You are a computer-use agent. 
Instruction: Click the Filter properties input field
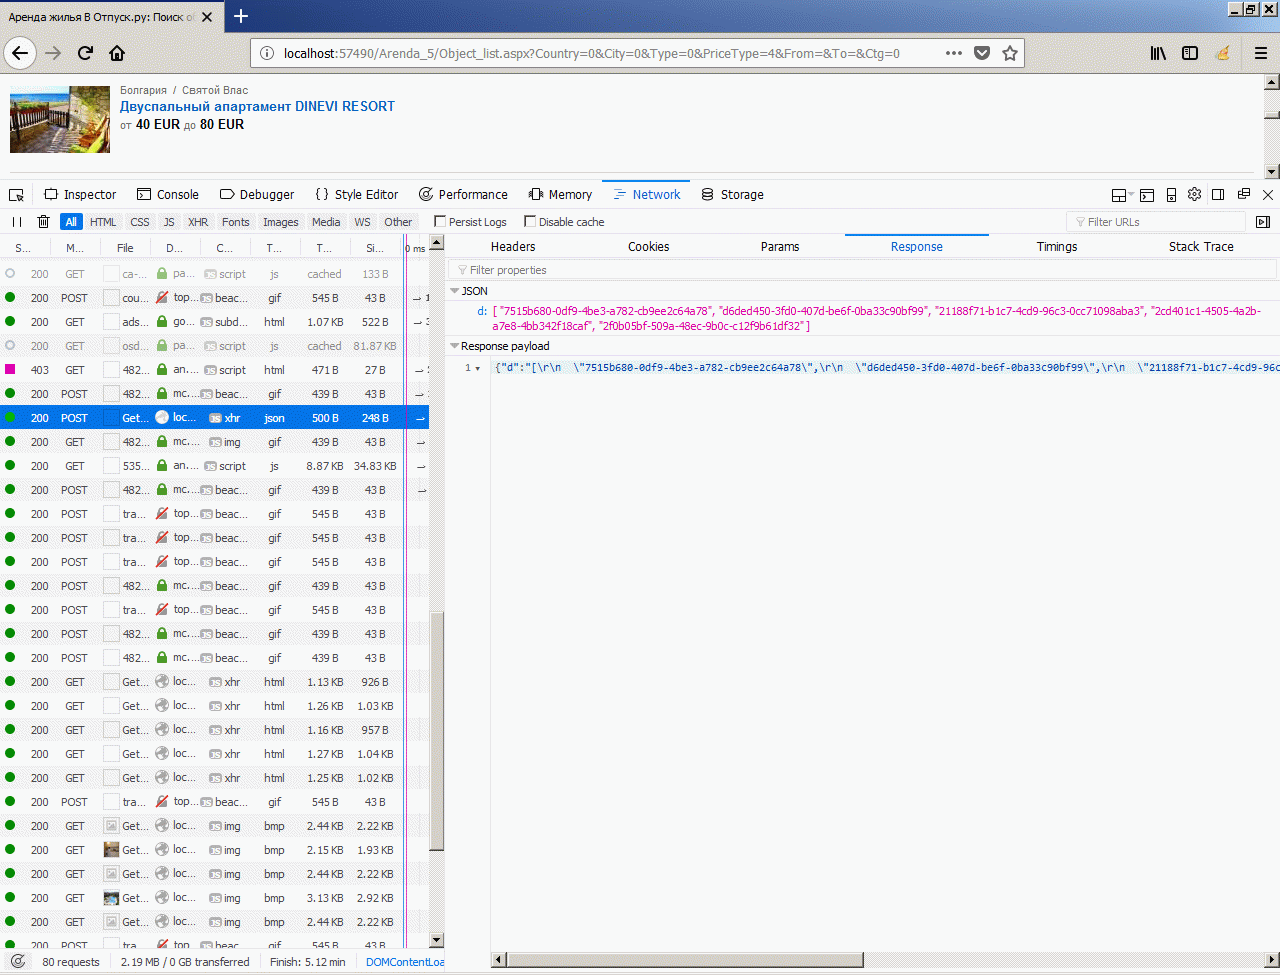[x=862, y=270]
